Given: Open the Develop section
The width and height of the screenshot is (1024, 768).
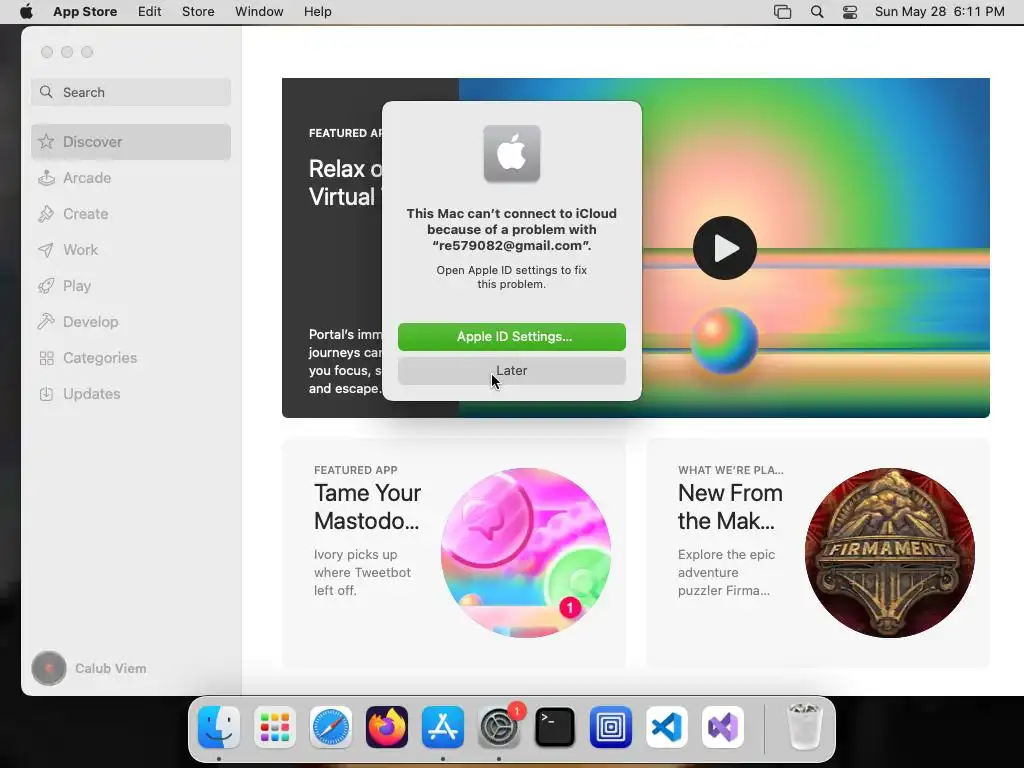Looking at the screenshot, I should [x=131, y=322].
